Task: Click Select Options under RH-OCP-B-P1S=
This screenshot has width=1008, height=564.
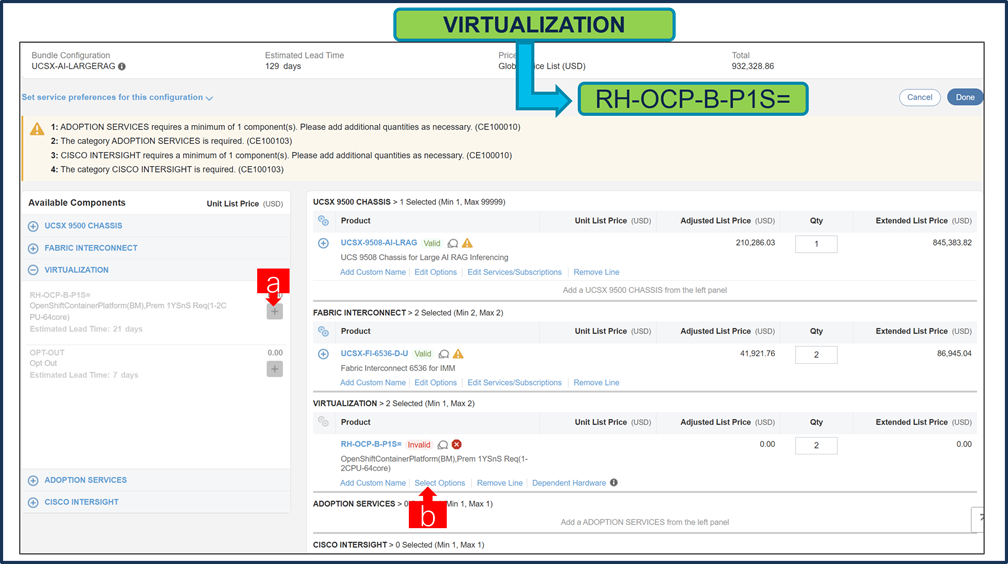Action: tap(440, 483)
